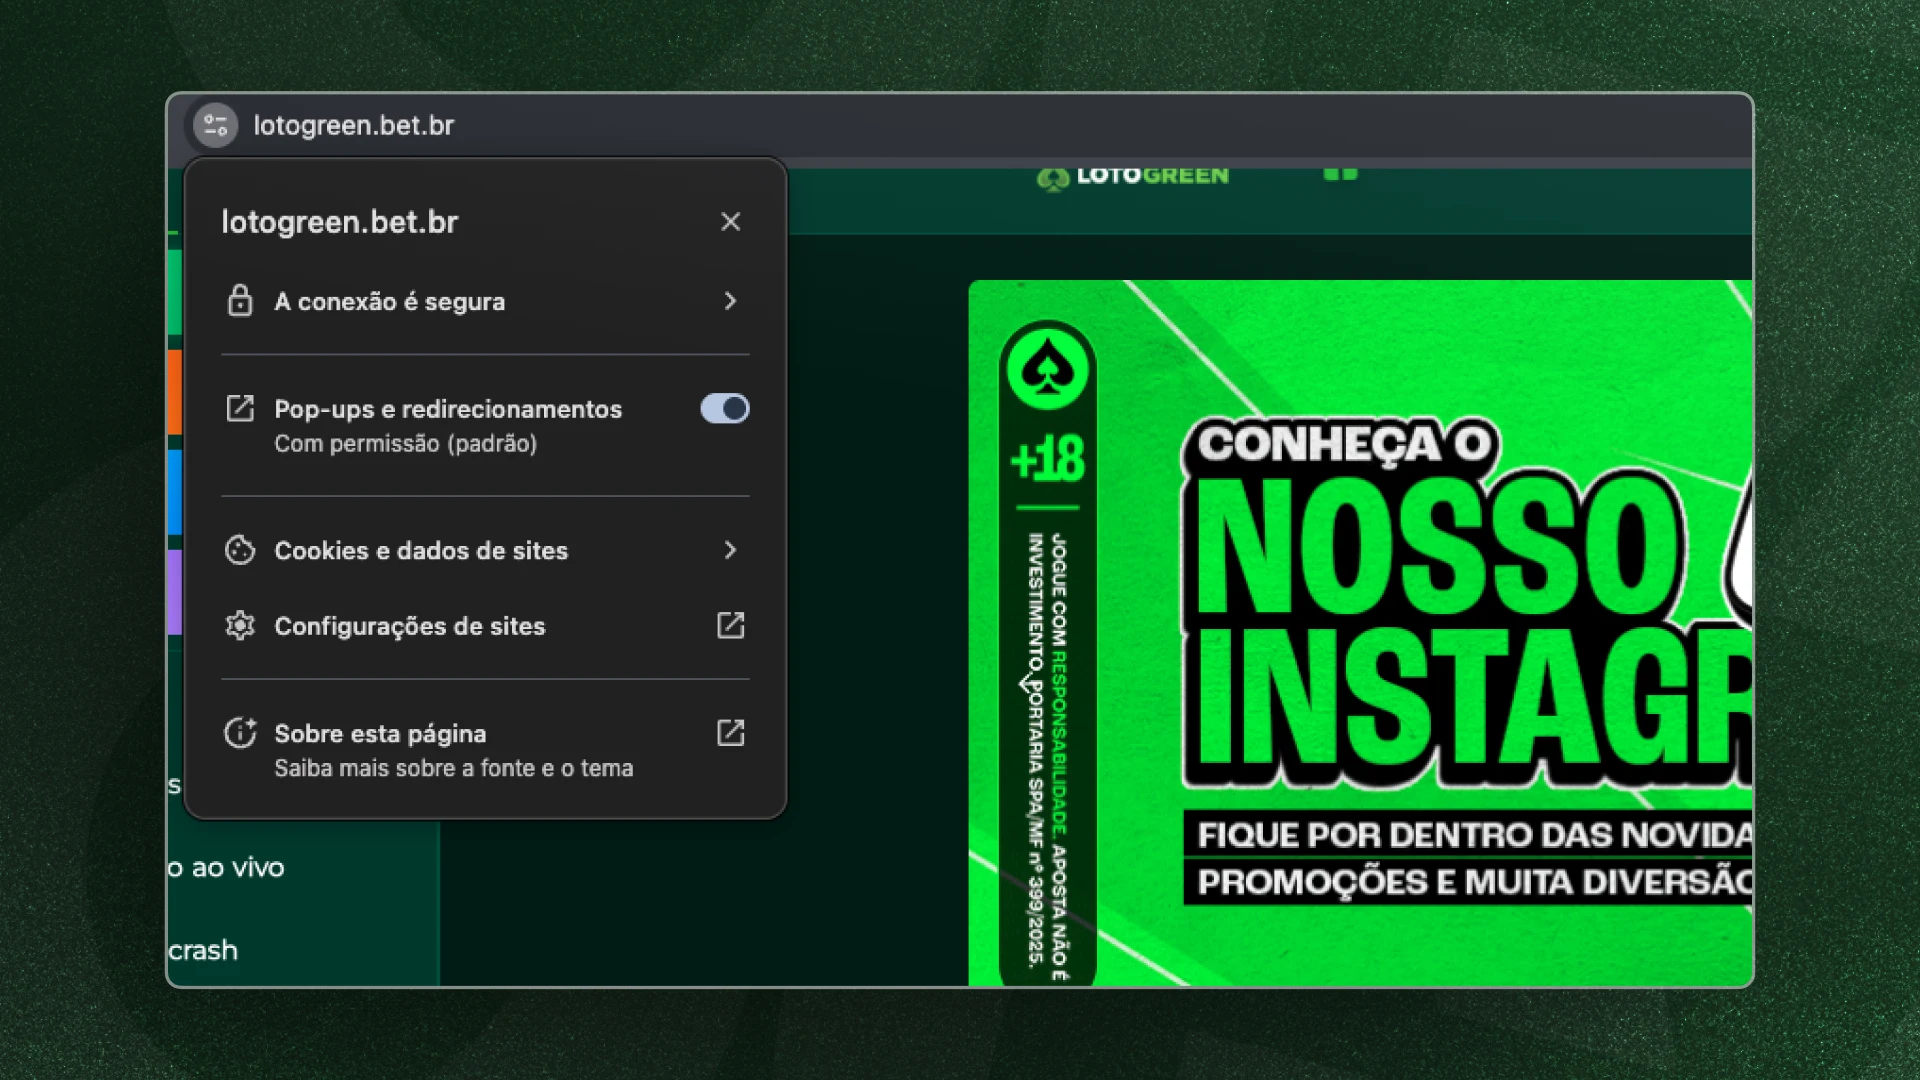Expand the Cookies e dados chevron
Image resolution: width=1920 pixels, height=1080 pixels.
coord(731,550)
